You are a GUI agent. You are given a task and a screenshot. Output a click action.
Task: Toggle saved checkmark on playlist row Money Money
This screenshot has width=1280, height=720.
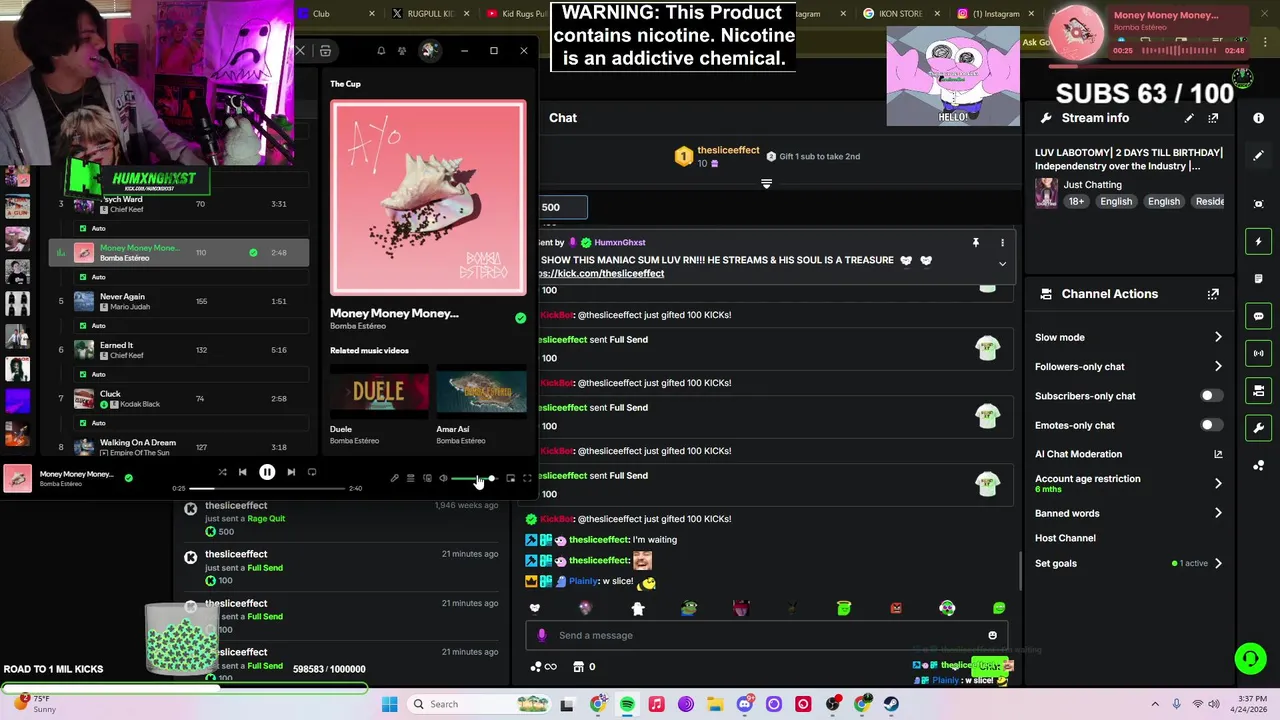(x=253, y=253)
